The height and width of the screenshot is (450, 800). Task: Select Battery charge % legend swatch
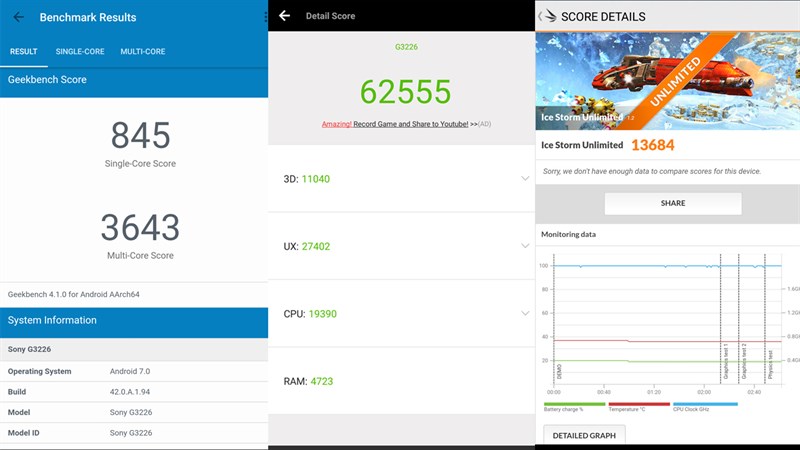coord(574,404)
